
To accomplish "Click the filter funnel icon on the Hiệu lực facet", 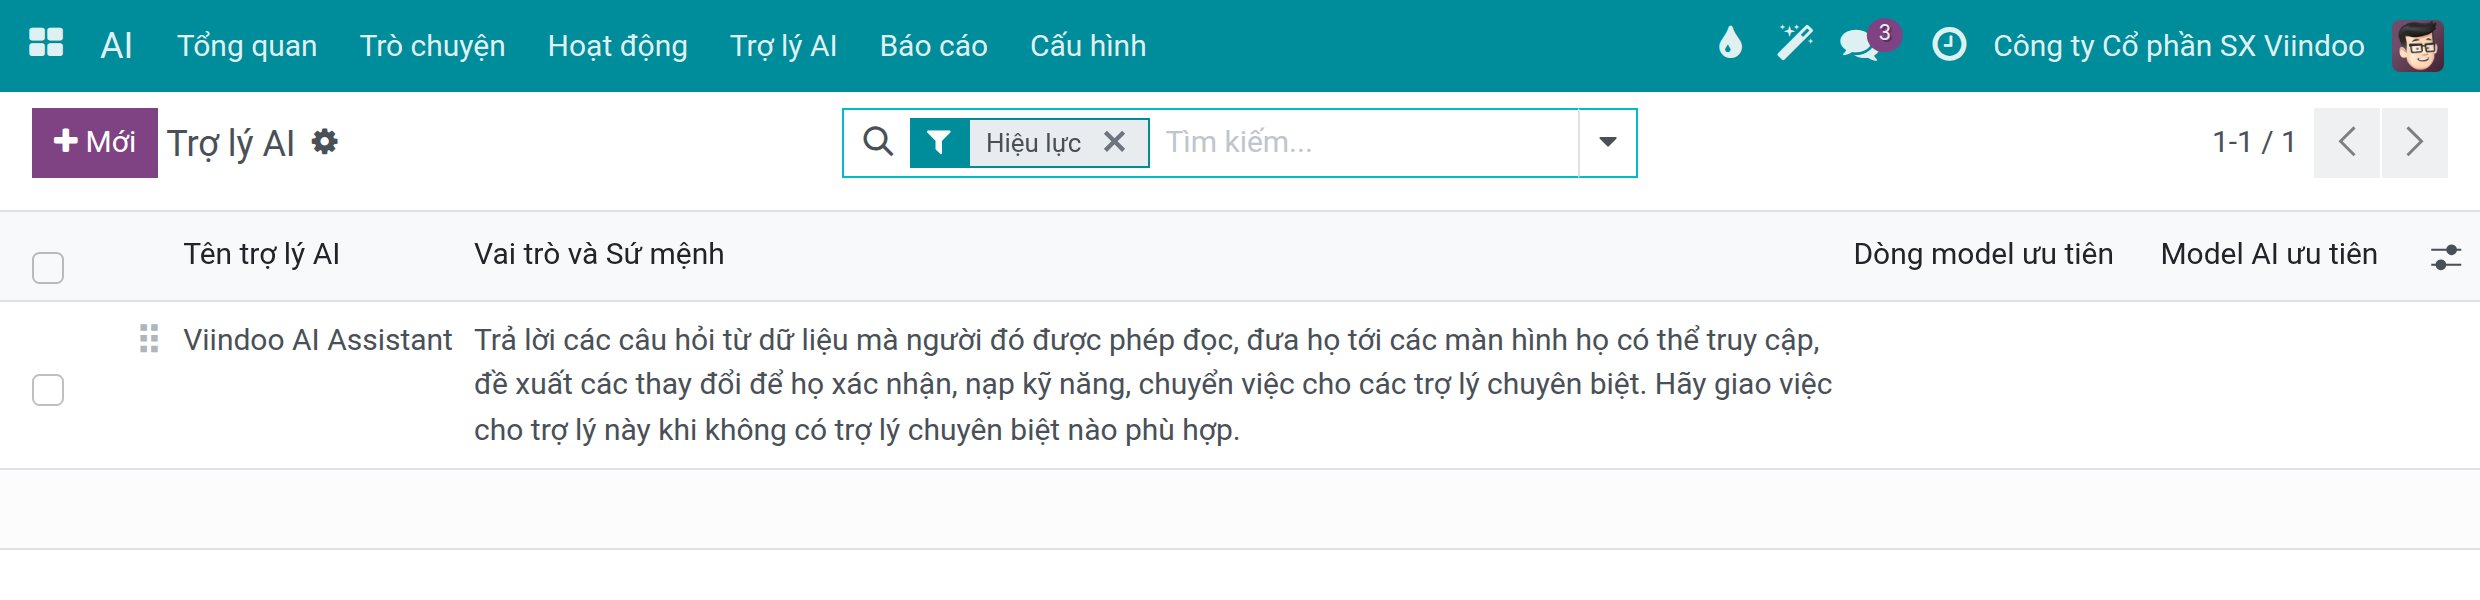I will [x=938, y=143].
